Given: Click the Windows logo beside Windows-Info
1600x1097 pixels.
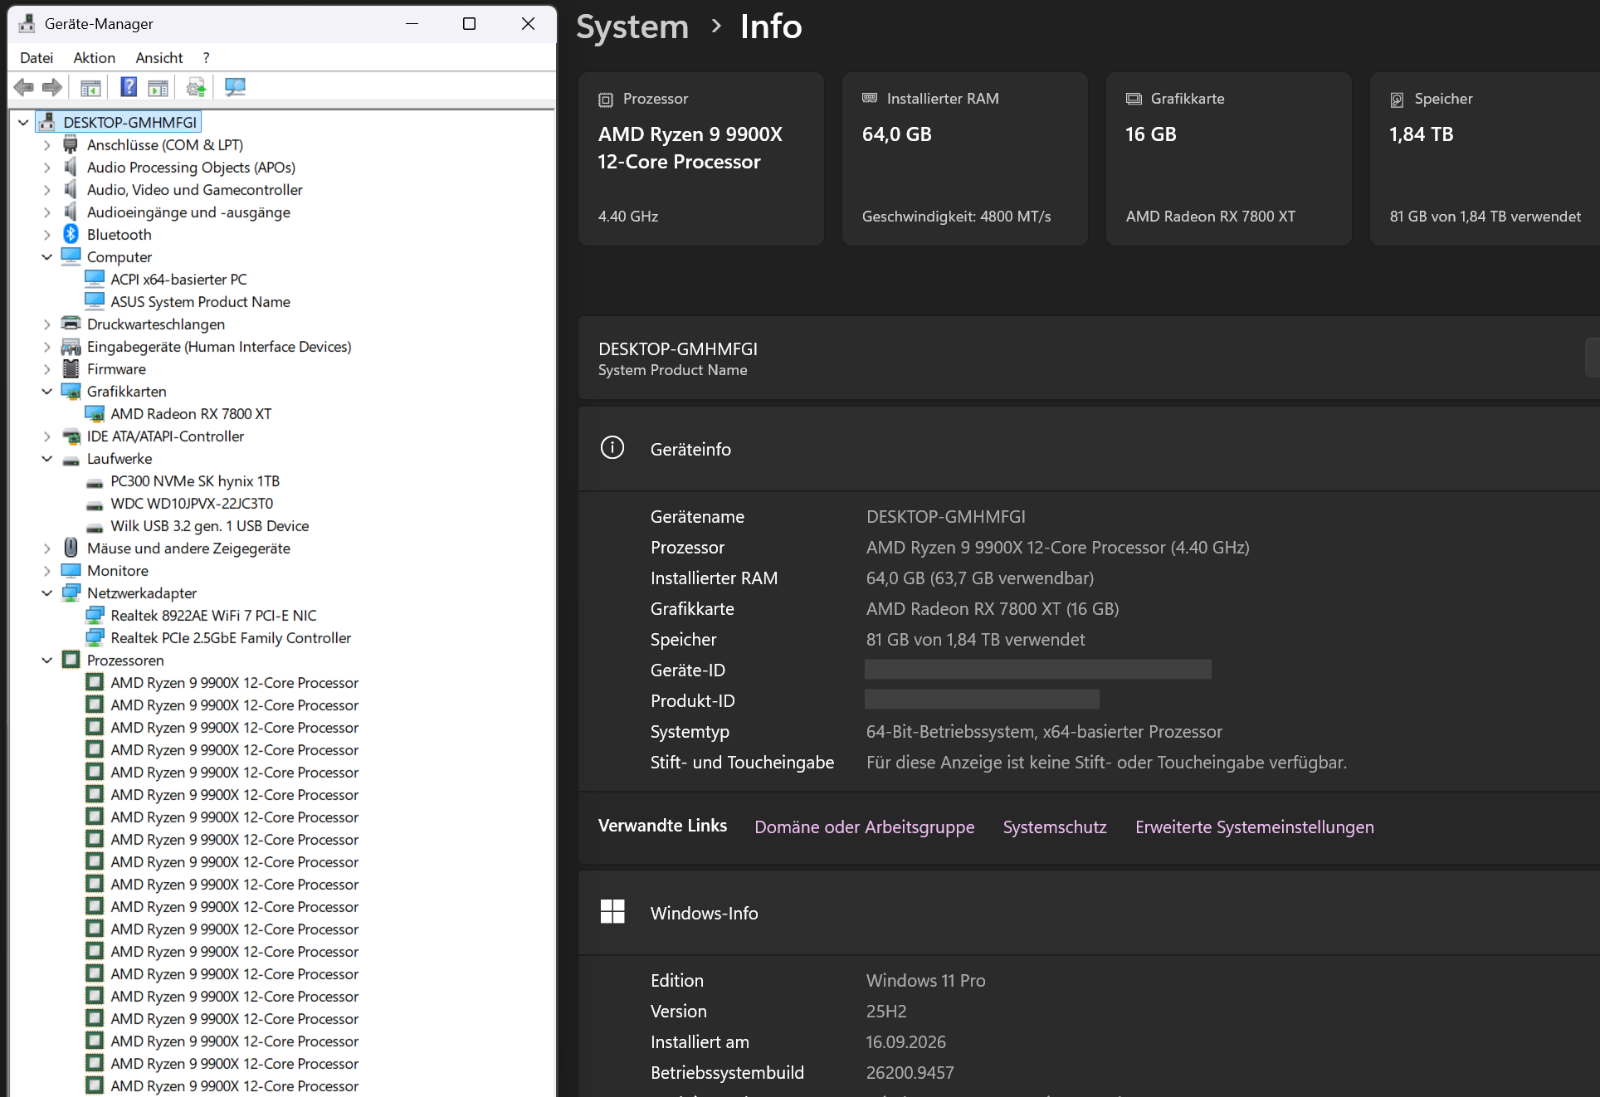Looking at the screenshot, I should pyautogui.click(x=612, y=912).
